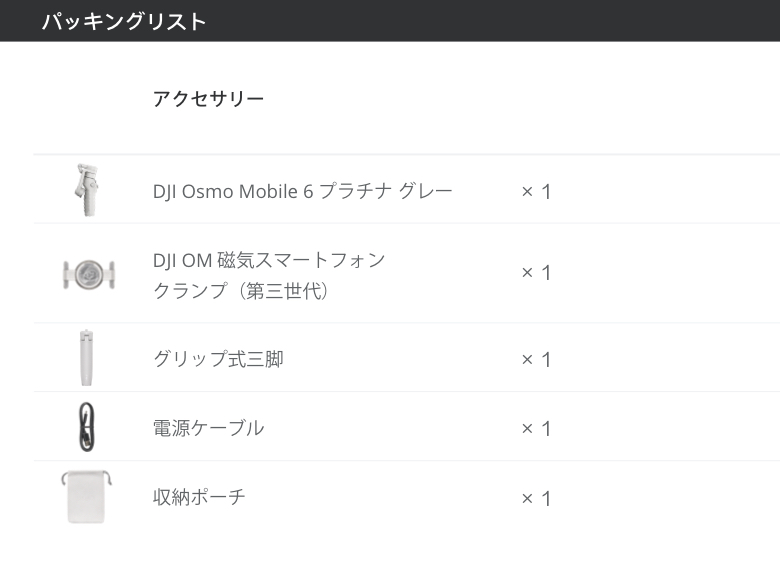Click the 電源ケーブル item label
The height and width of the screenshot is (566, 780).
(x=208, y=428)
